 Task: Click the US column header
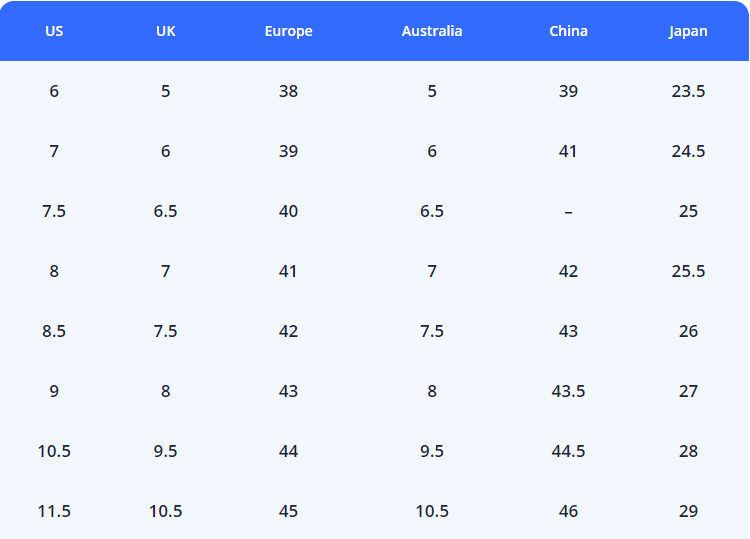54,31
